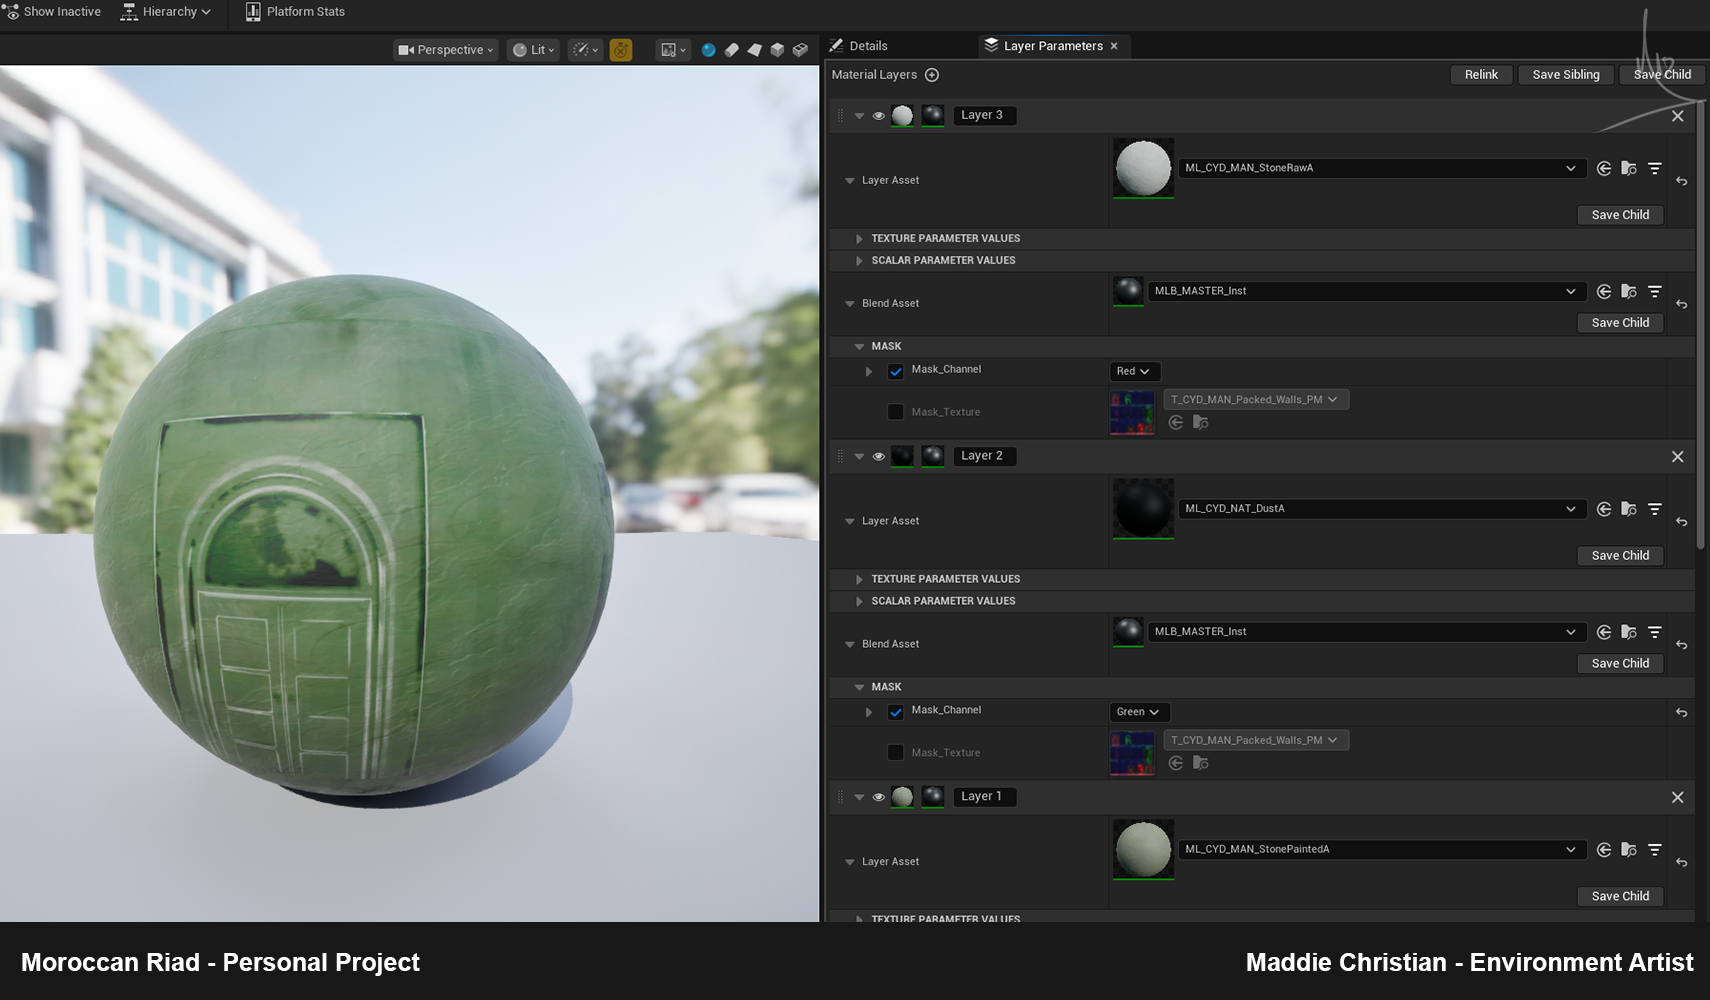1710x1000 pixels.
Task: Expand Layer 3 Scalar Parameter Values
Action: pyautogui.click(x=859, y=261)
